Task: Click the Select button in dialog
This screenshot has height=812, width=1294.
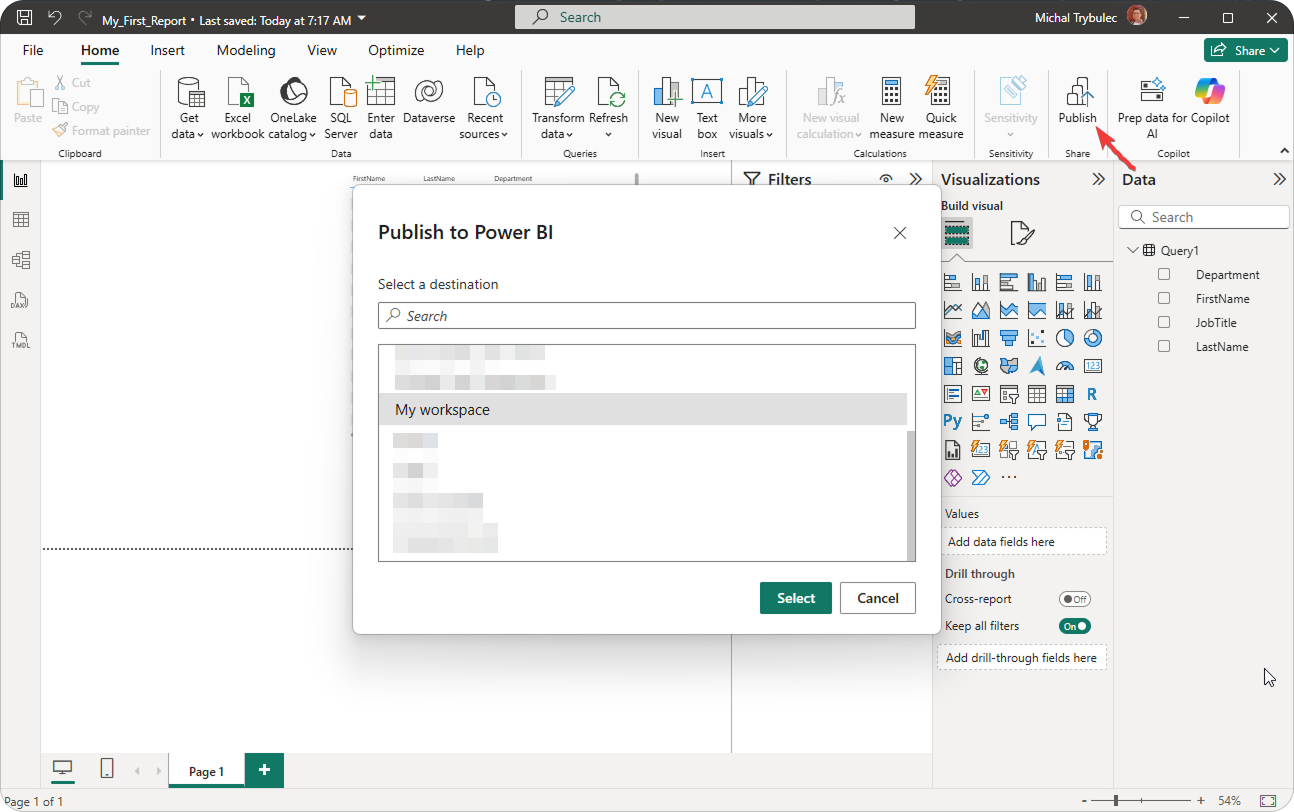Action: pyautogui.click(x=795, y=598)
